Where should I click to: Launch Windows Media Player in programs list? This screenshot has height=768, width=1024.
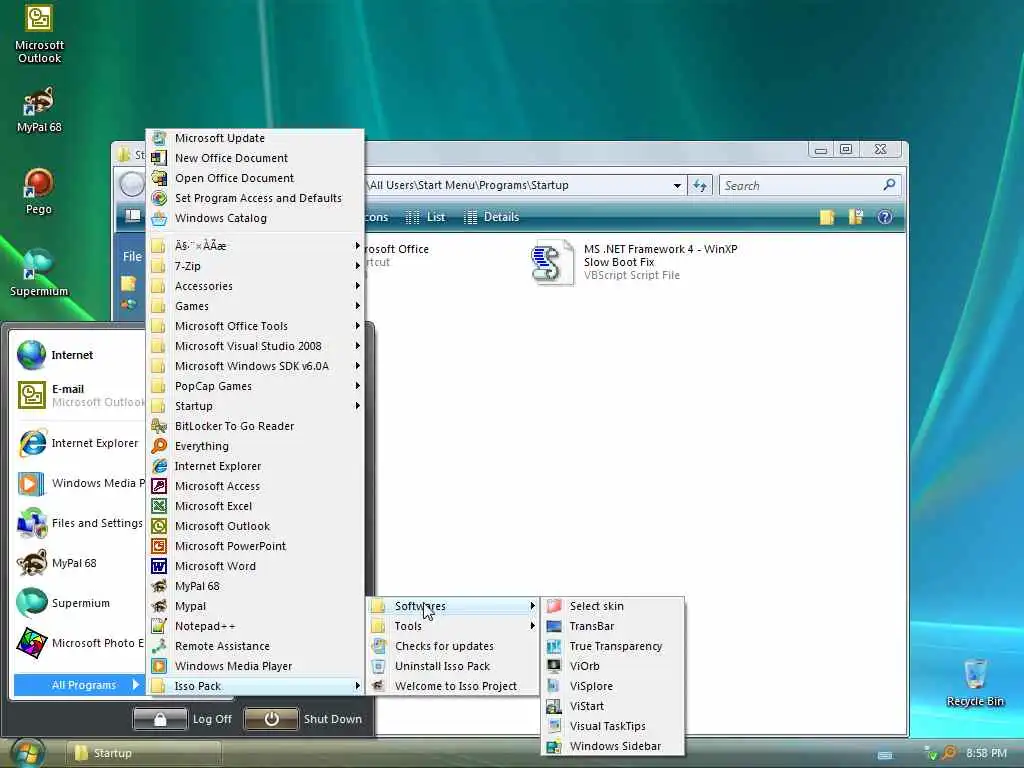click(x=255, y=666)
